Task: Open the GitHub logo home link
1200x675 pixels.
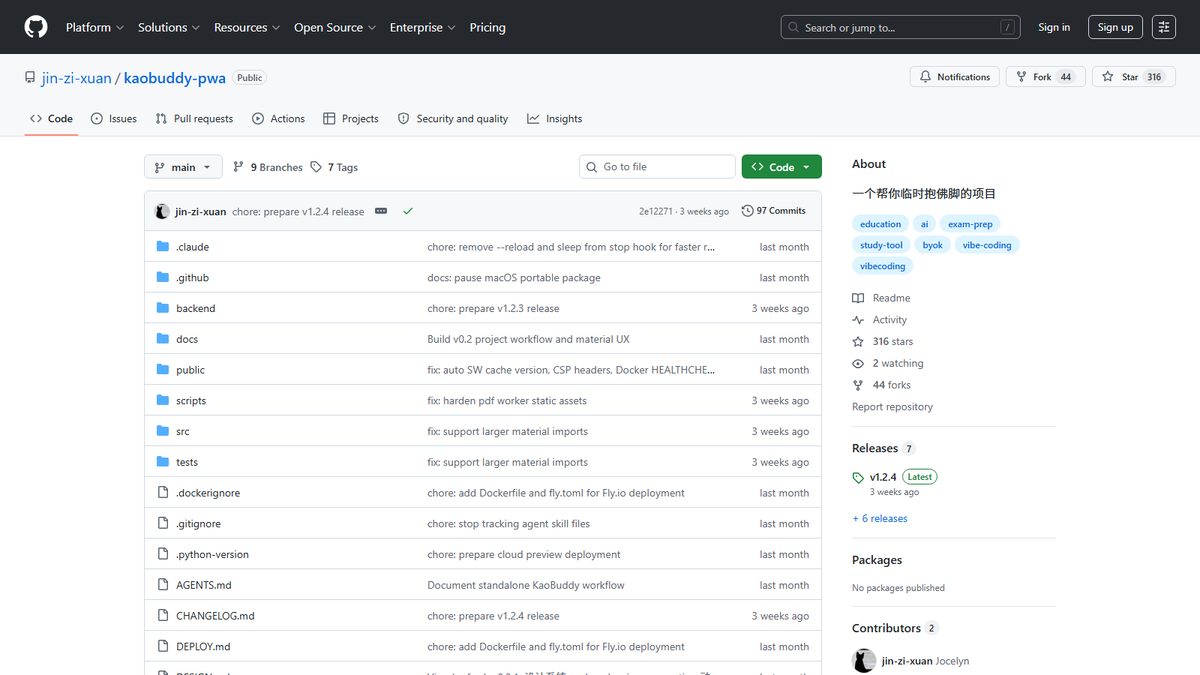Action: coord(36,27)
